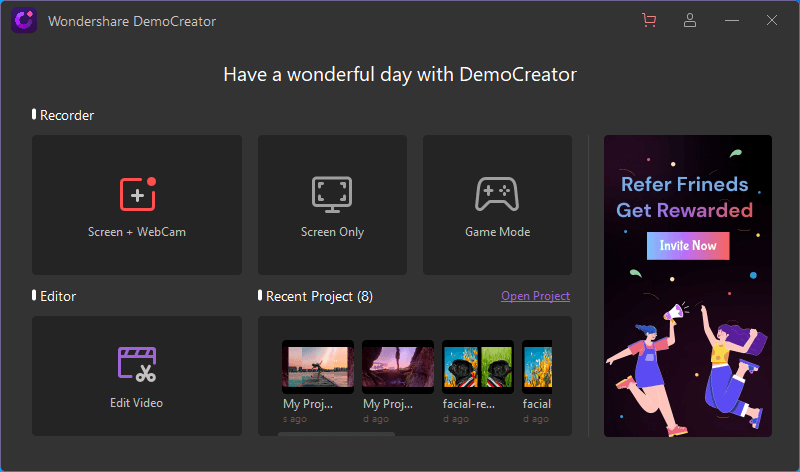This screenshot has width=800, height=472.
Task: Open the Edit Video editor
Action: click(137, 376)
